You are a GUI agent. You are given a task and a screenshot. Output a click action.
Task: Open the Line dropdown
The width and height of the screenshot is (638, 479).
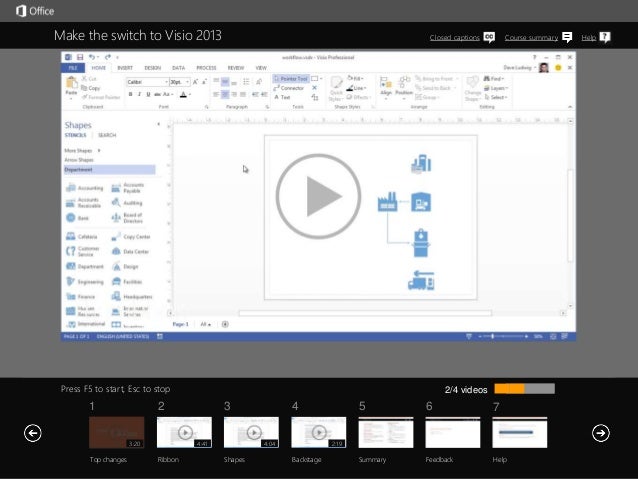[356, 88]
